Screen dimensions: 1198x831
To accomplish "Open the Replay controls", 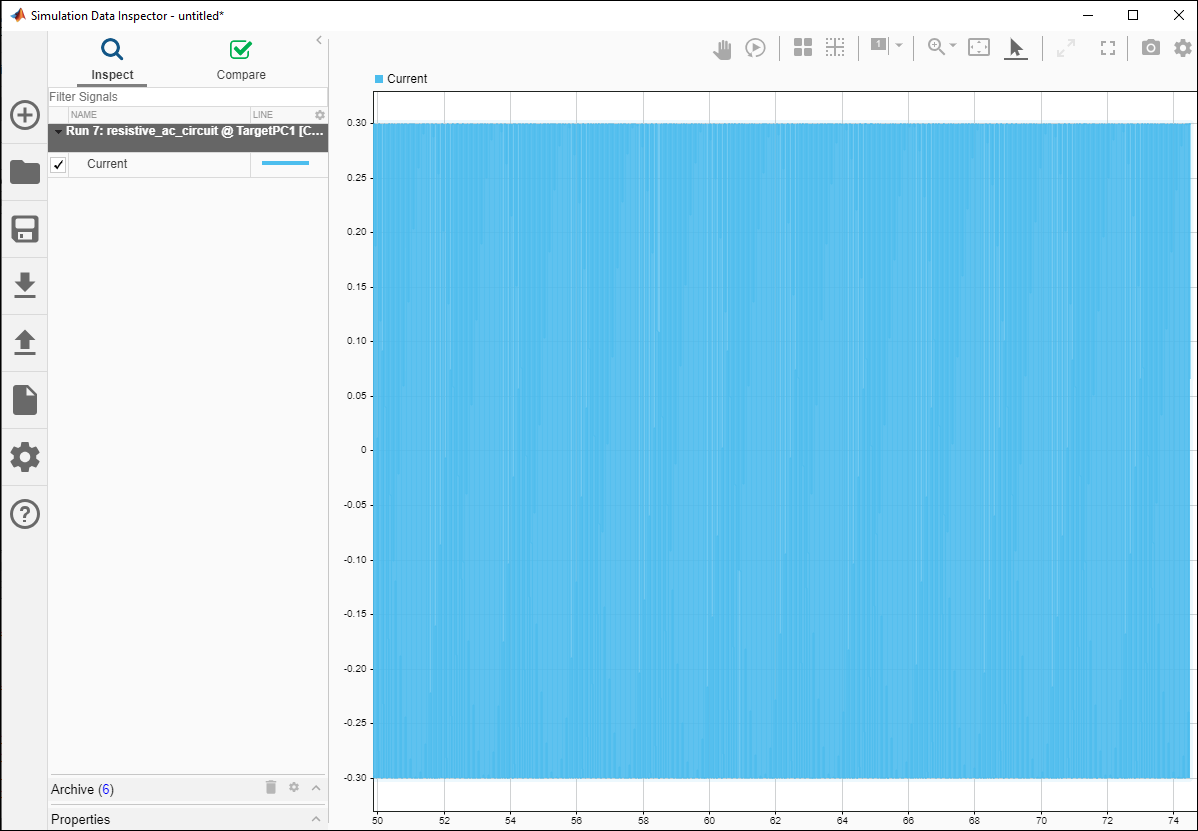I will click(x=755, y=48).
